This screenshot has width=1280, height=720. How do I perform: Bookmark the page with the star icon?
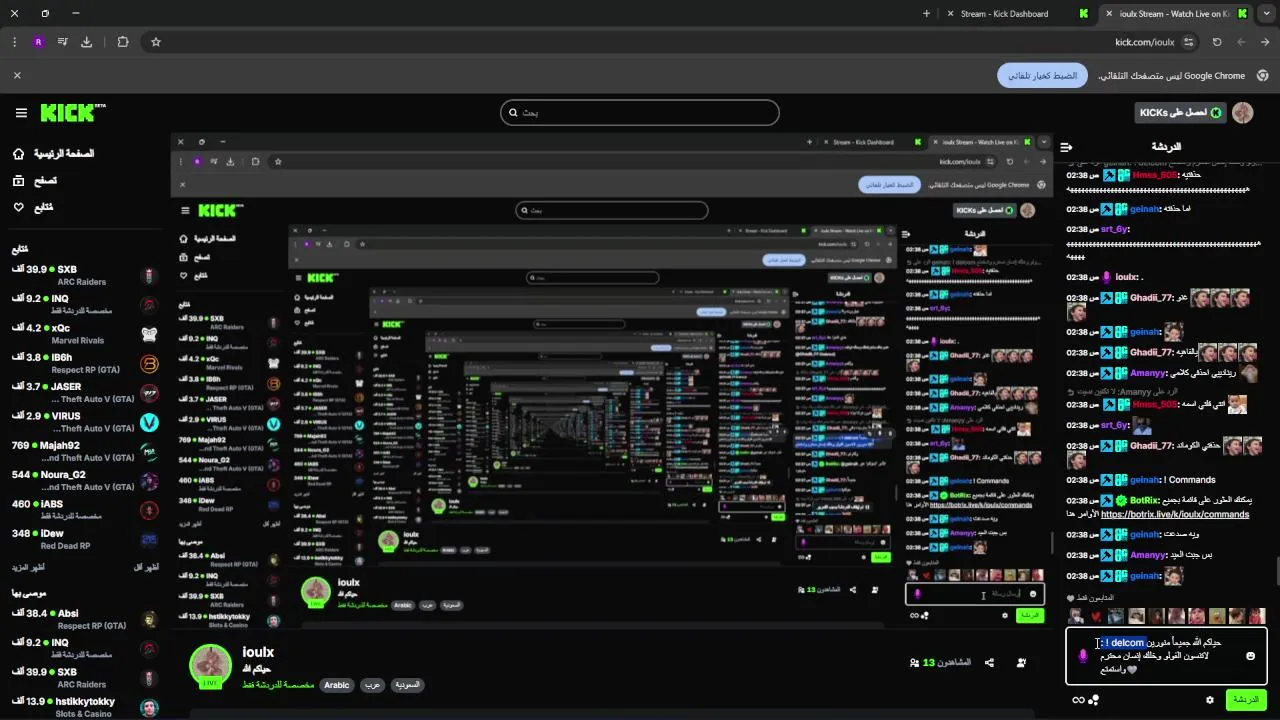pos(156,42)
